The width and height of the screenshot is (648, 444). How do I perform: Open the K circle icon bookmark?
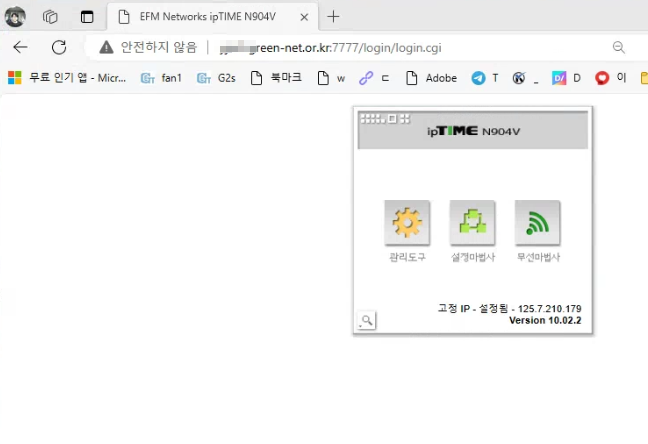(x=525, y=78)
